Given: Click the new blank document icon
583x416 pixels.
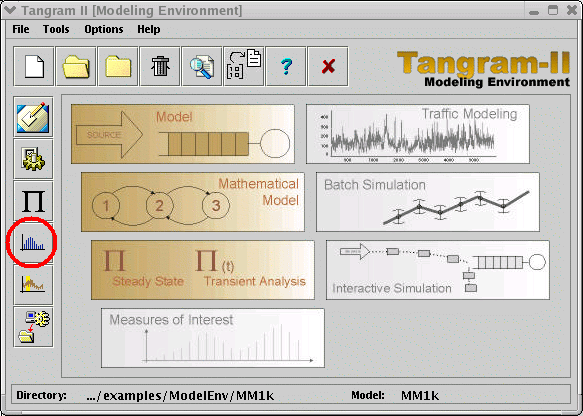Looking at the screenshot, I should click(34, 67).
